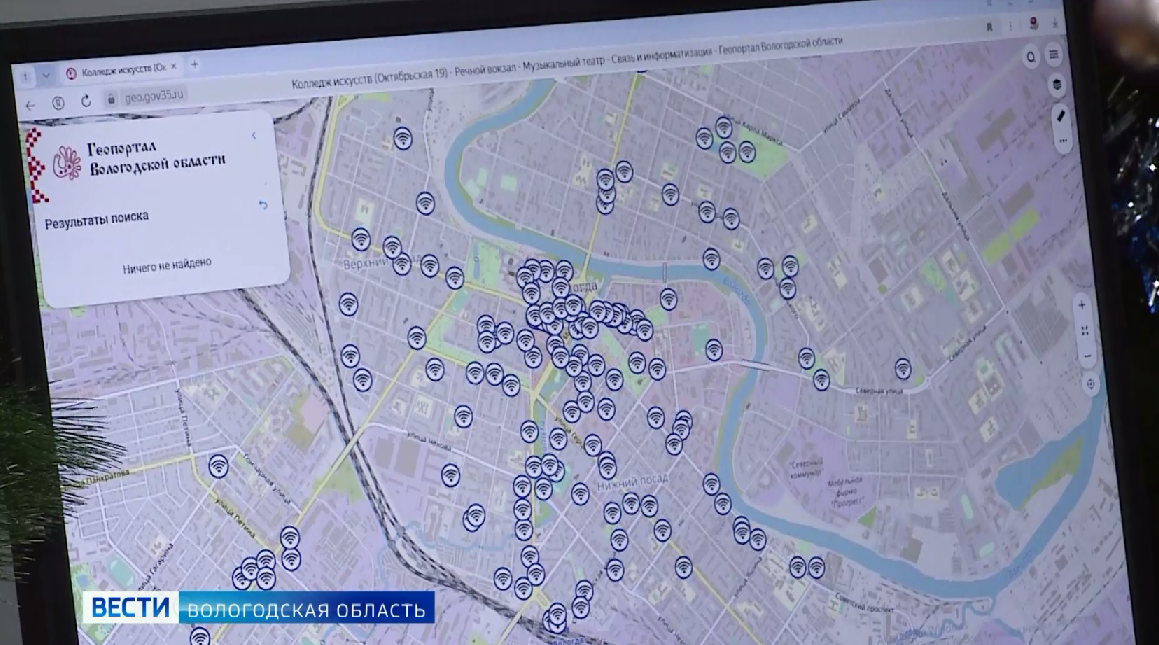Open the map menu list icon
Image resolution: width=1159 pixels, height=645 pixels.
1054,54
